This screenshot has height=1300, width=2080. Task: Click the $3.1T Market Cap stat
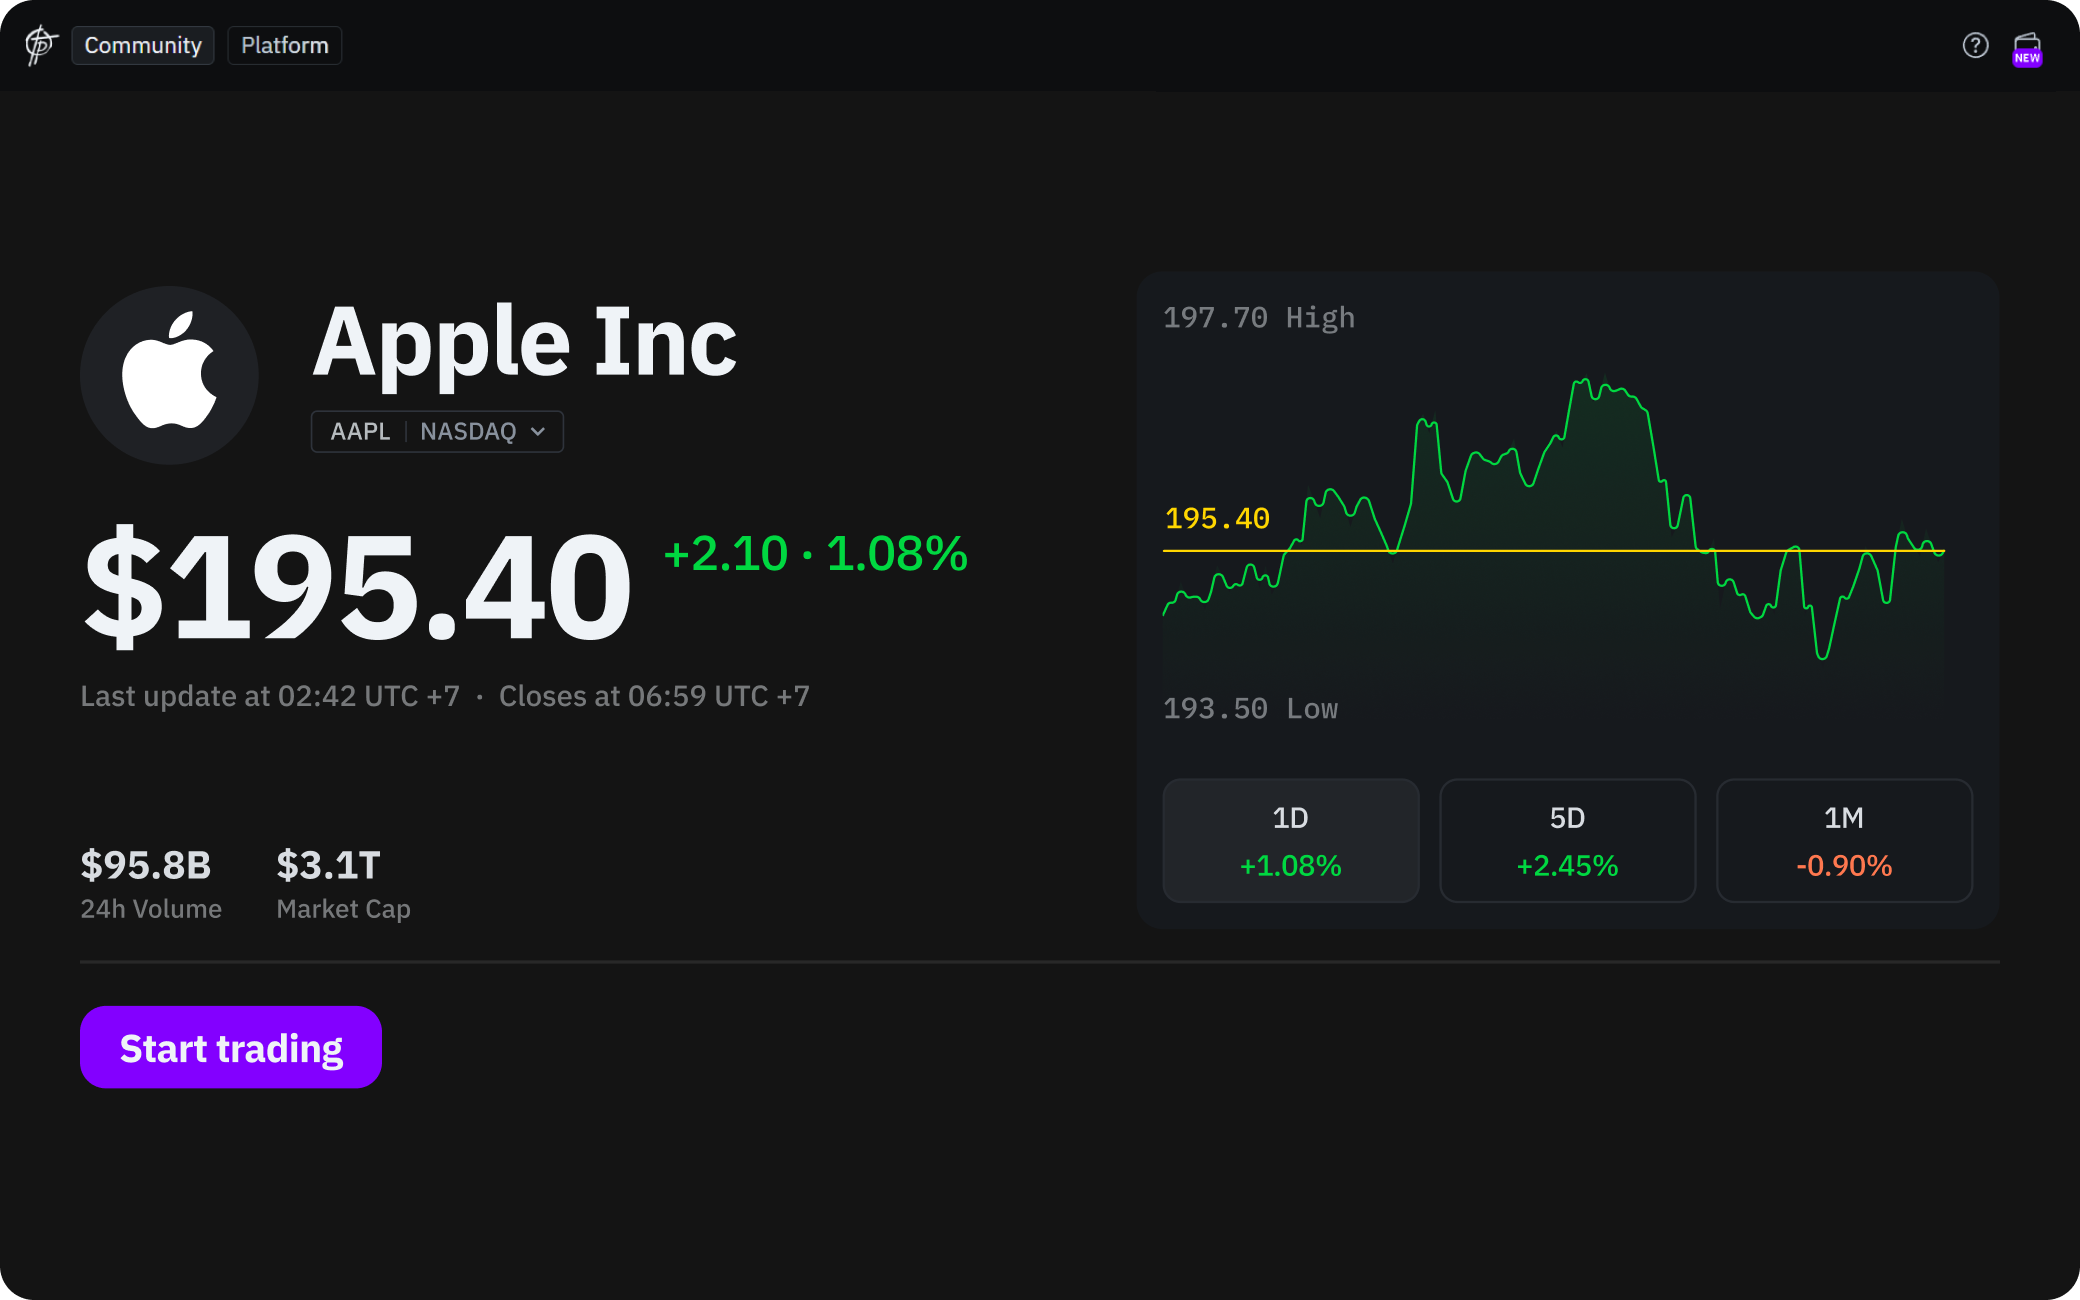(328, 865)
